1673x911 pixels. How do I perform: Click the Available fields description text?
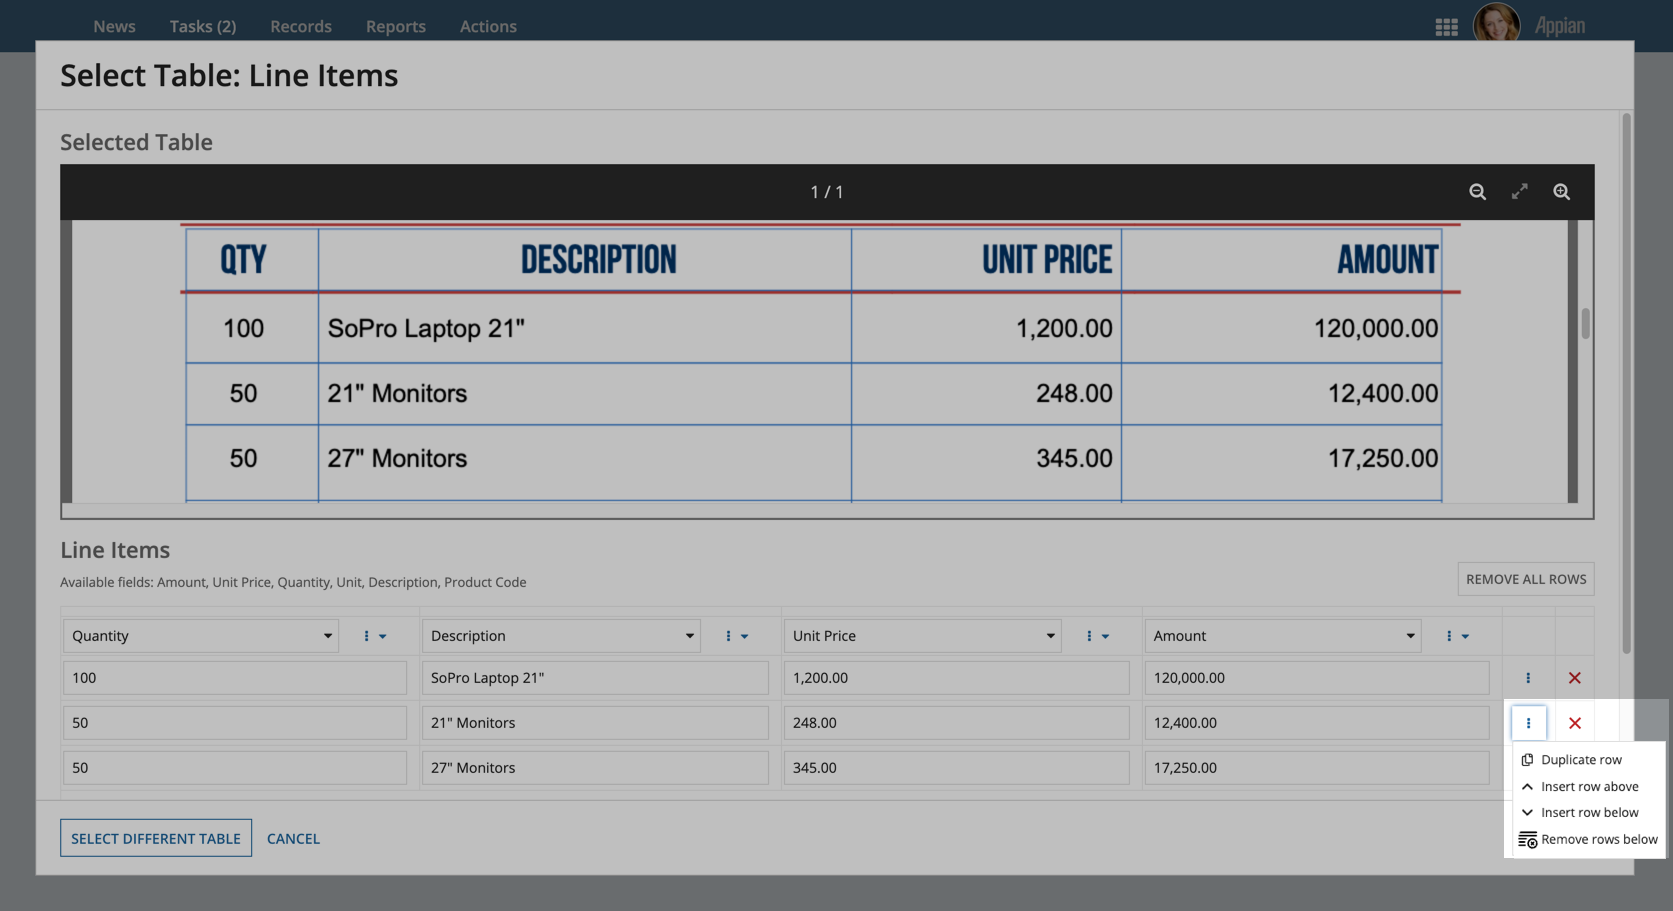[293, 582]
